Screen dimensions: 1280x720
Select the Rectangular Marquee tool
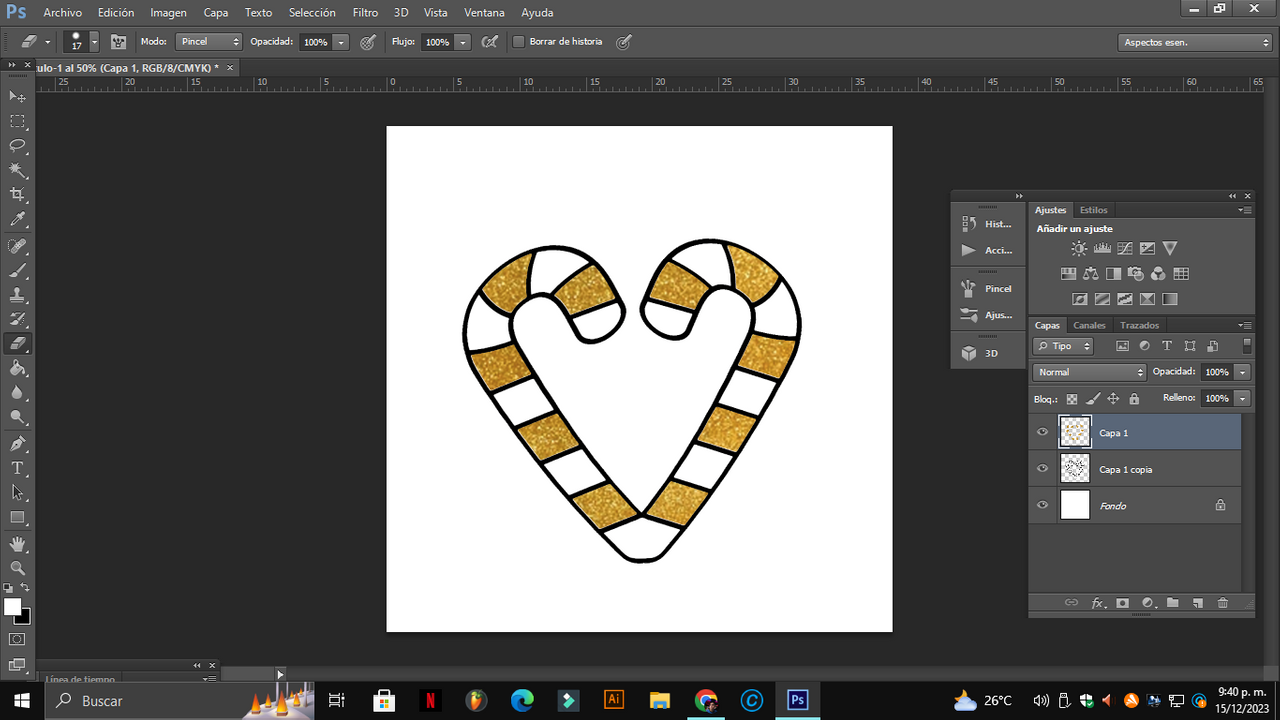[18, 121]
